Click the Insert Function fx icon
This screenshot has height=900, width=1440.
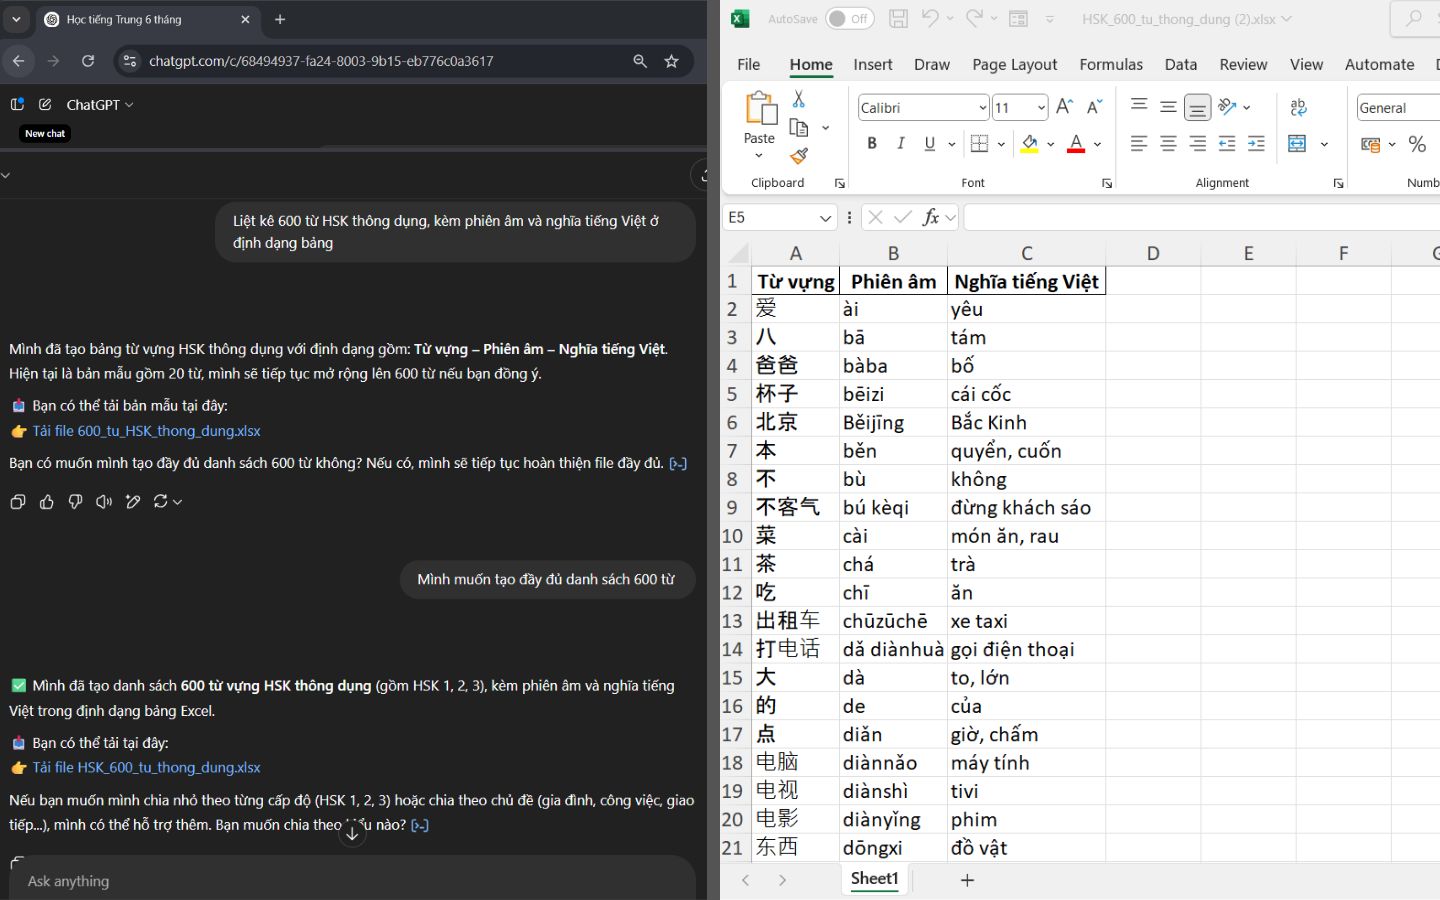tap(931, 217)
